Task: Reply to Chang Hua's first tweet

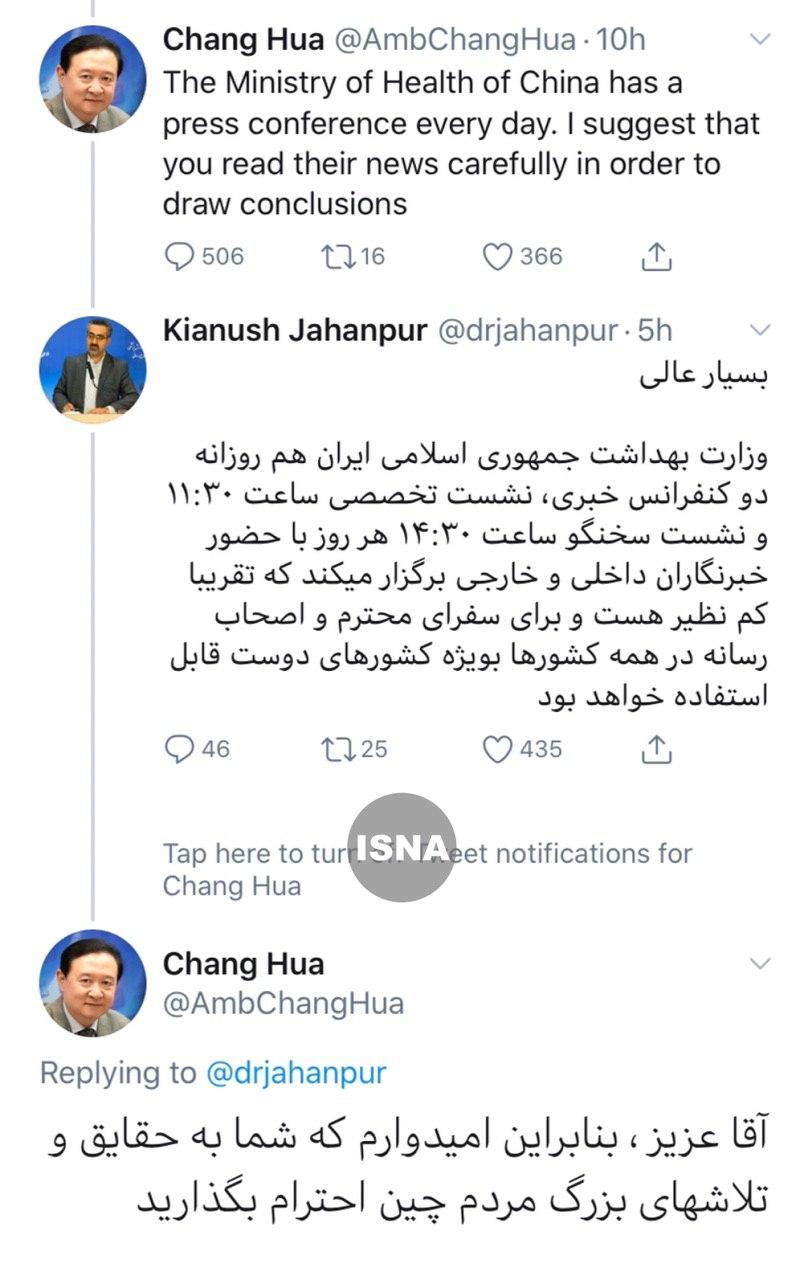Action: [179, 257]
